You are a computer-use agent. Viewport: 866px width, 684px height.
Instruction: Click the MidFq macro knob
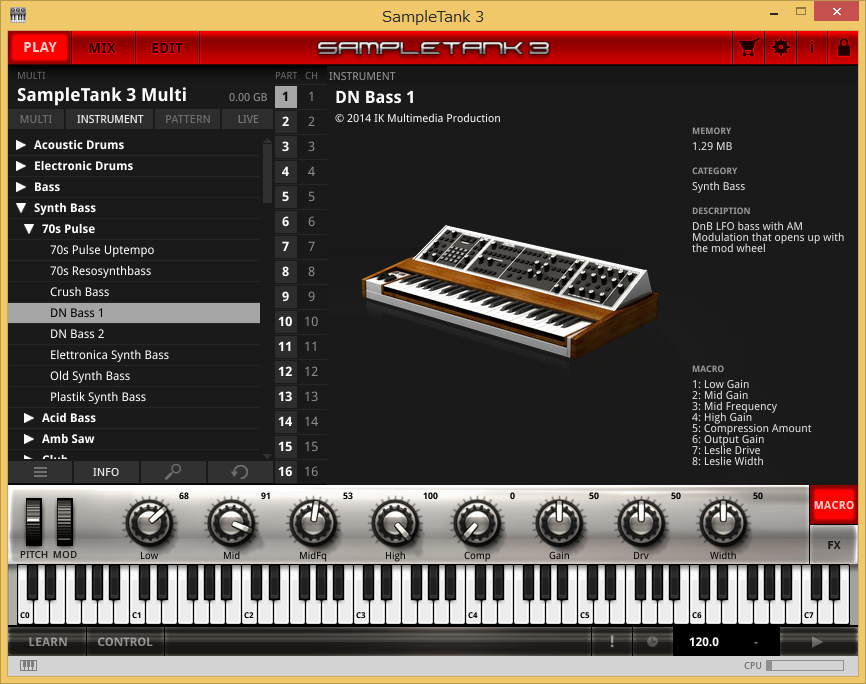point(313,522)
